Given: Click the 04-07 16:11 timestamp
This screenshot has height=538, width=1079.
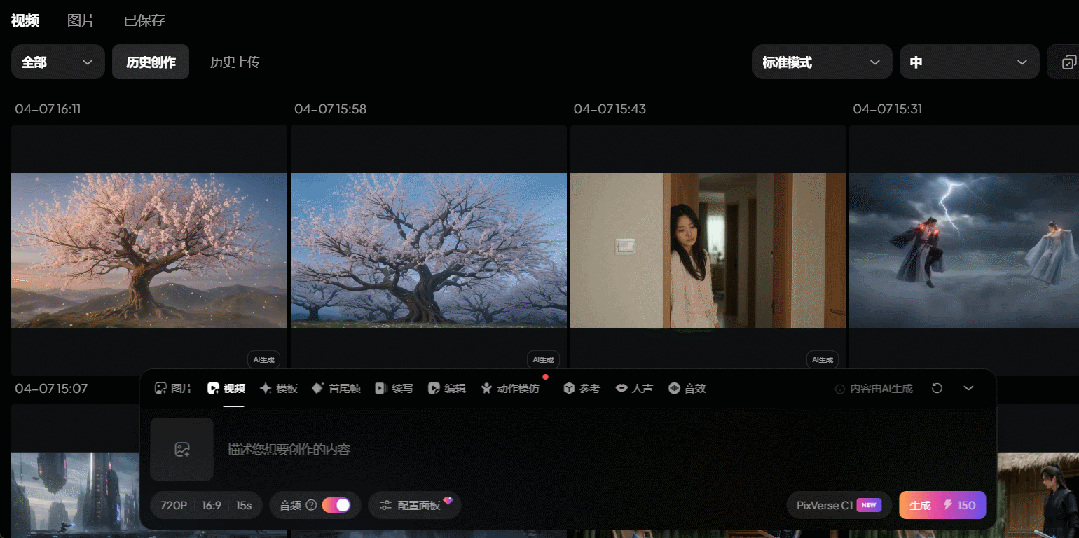Looking at the screenshot, I should pyautogui.click(x=47, y=109).
